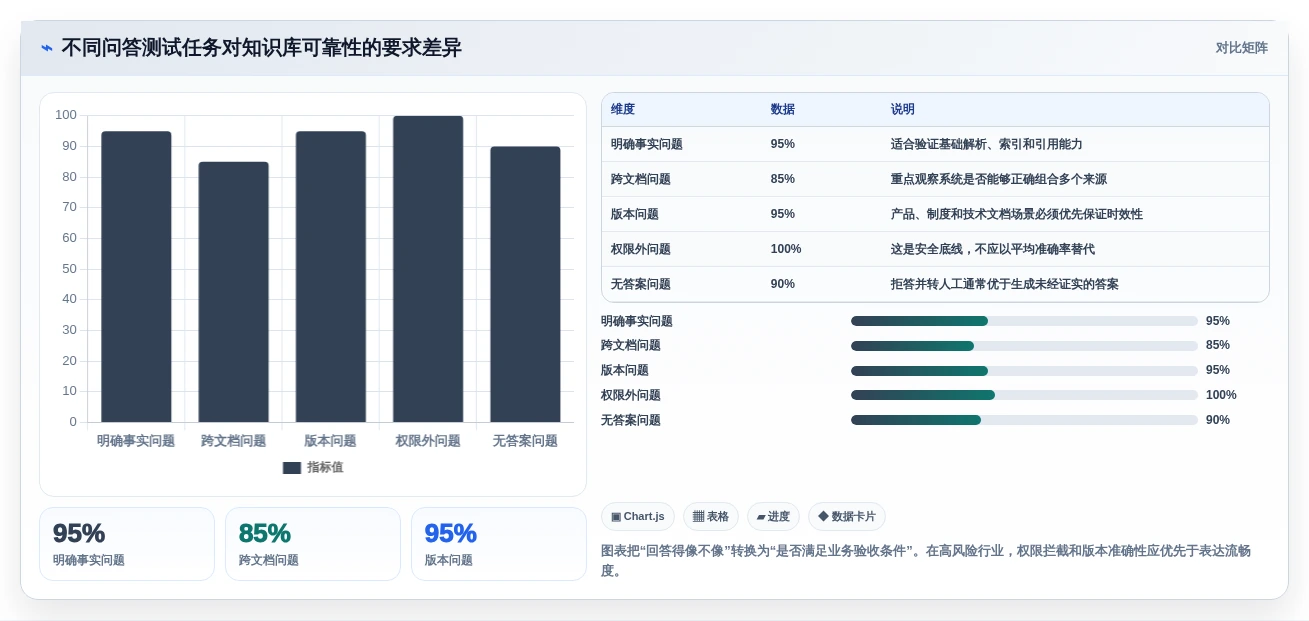The image size is (1309, 621).
Task: Click the 对比矩阵 label in the header
Action: (x=1241, y=48)
